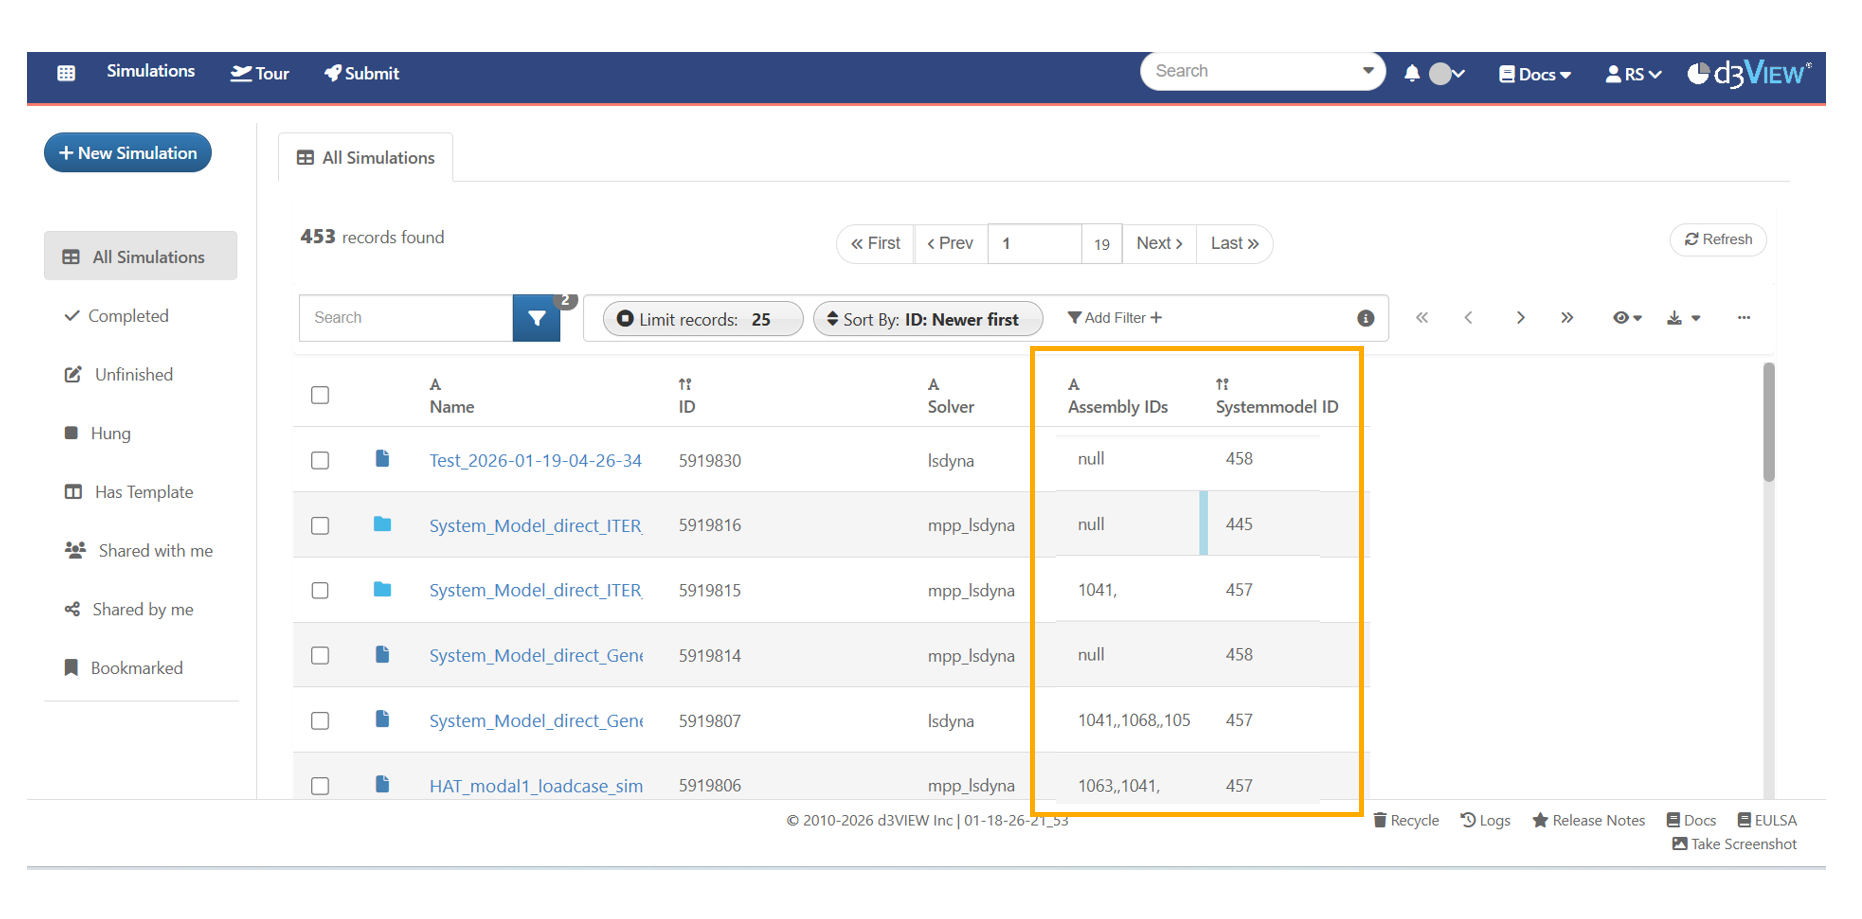Click Take Screenshot in footer

[1734, 844]
